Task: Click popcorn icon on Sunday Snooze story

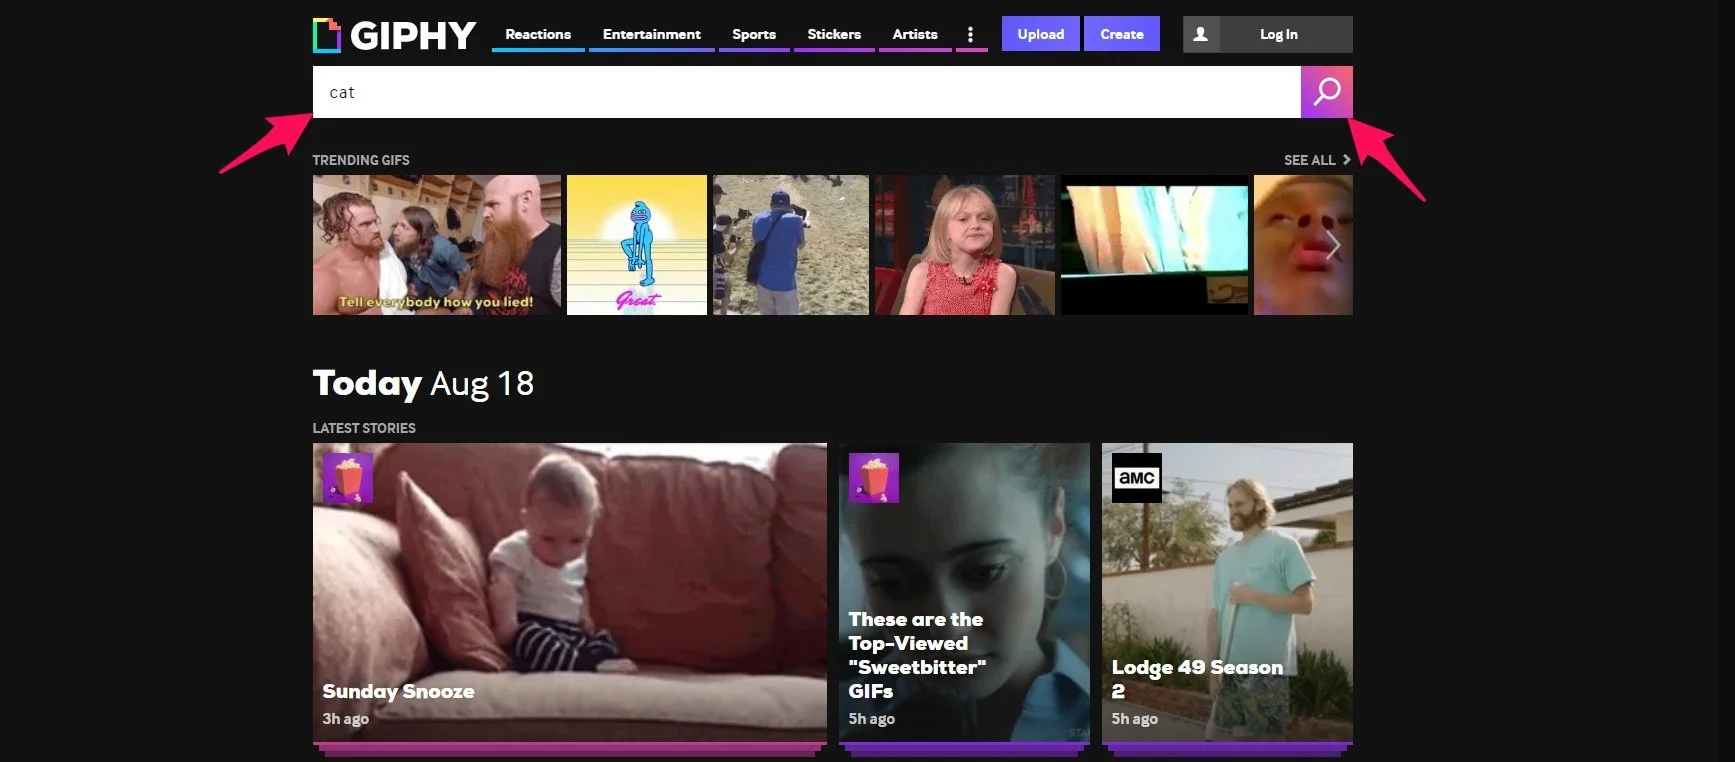Action: (348, 478)
